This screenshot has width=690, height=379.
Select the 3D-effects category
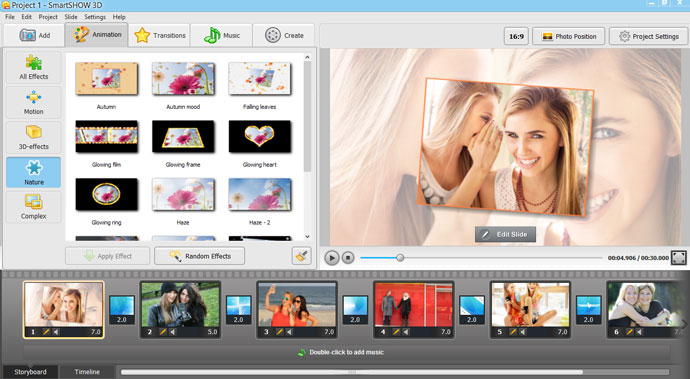coord(33,137)
